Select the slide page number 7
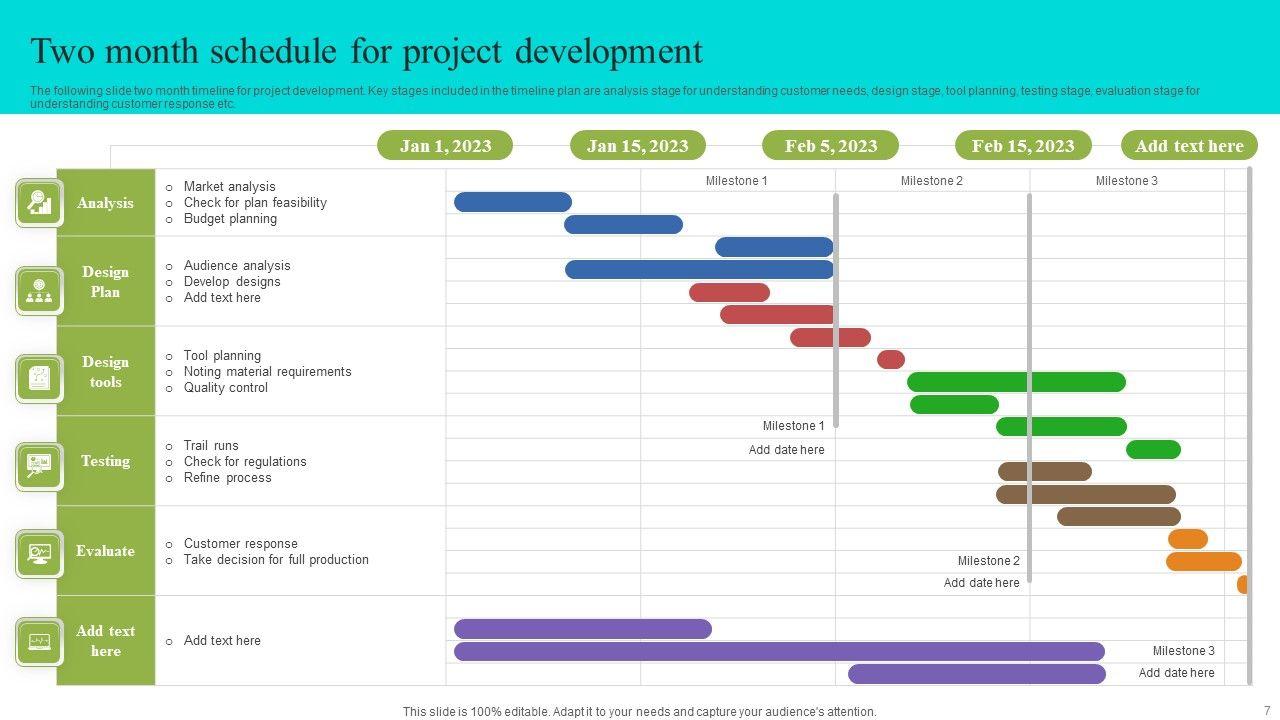 1267,711
